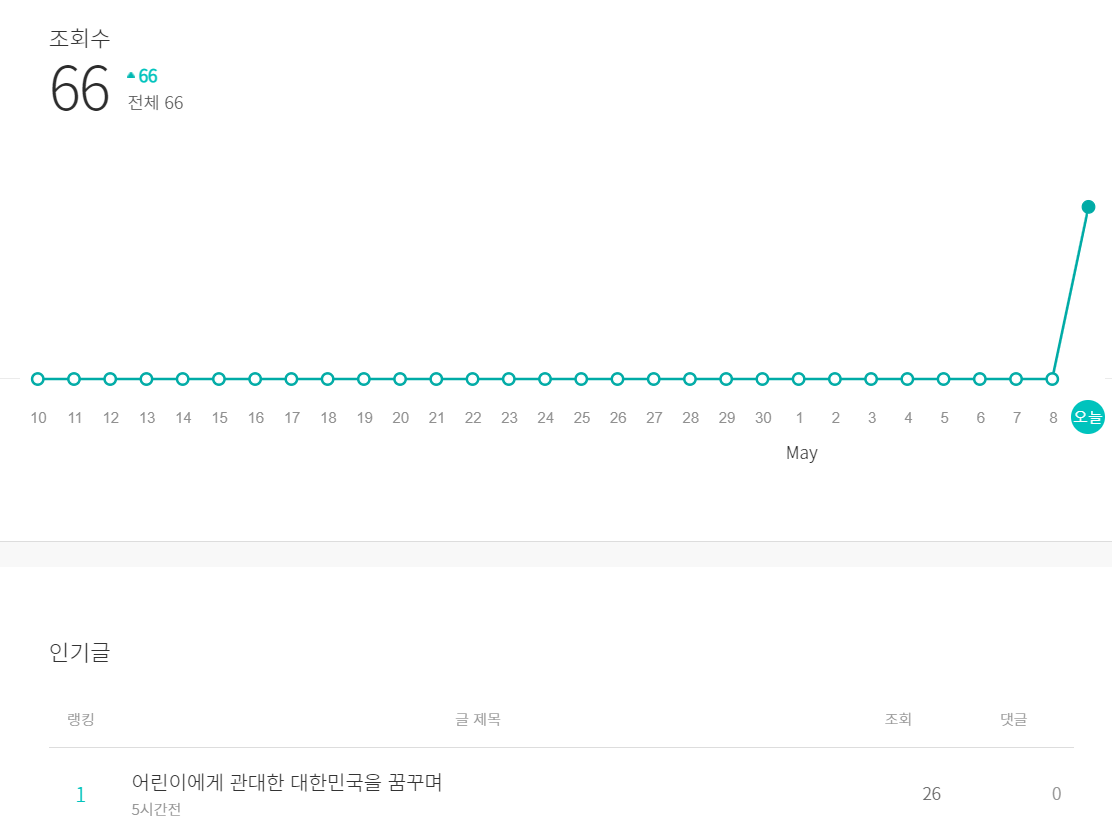Click the April 25 data point circle
The width and height of the screenshot is (1112, 840).
[x=581, y=378]
